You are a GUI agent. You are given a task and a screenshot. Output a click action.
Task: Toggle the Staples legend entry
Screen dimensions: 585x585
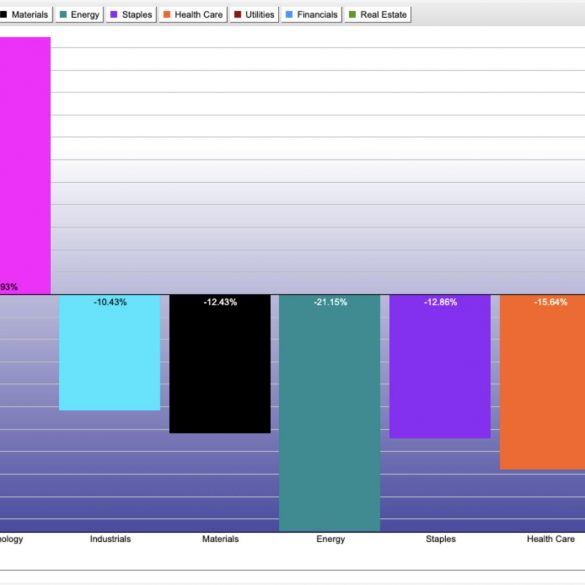[131, 15]
